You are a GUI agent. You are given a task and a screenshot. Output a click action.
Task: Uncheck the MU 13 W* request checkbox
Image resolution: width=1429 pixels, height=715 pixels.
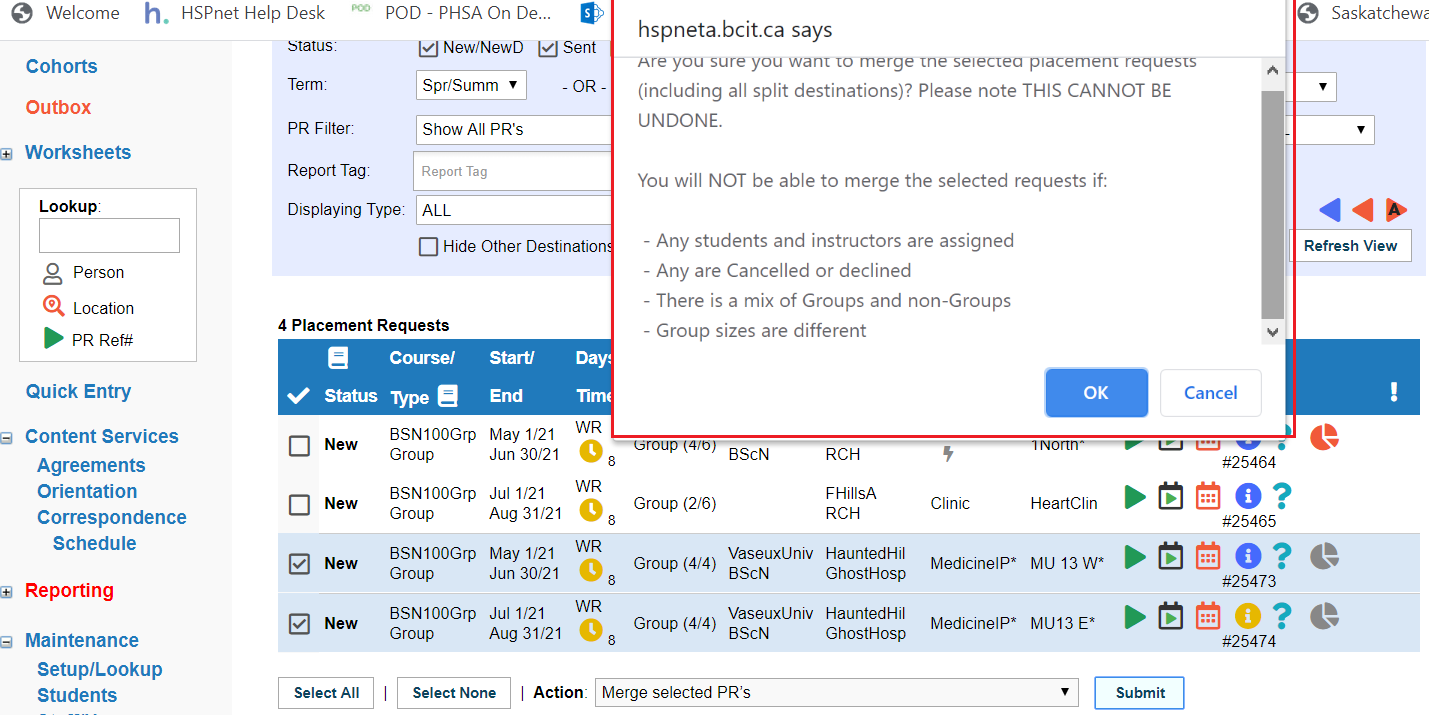click(299, 564)
